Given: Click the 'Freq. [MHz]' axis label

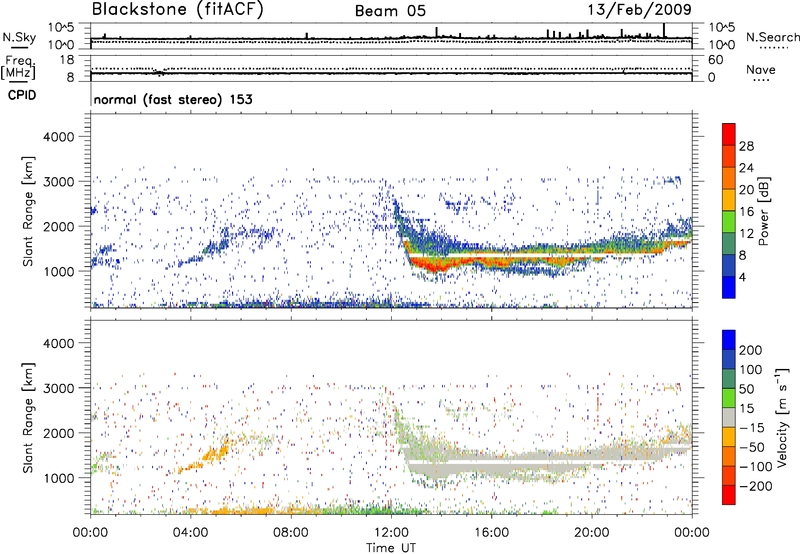Looking at the screenshot, I should [18, 68].
